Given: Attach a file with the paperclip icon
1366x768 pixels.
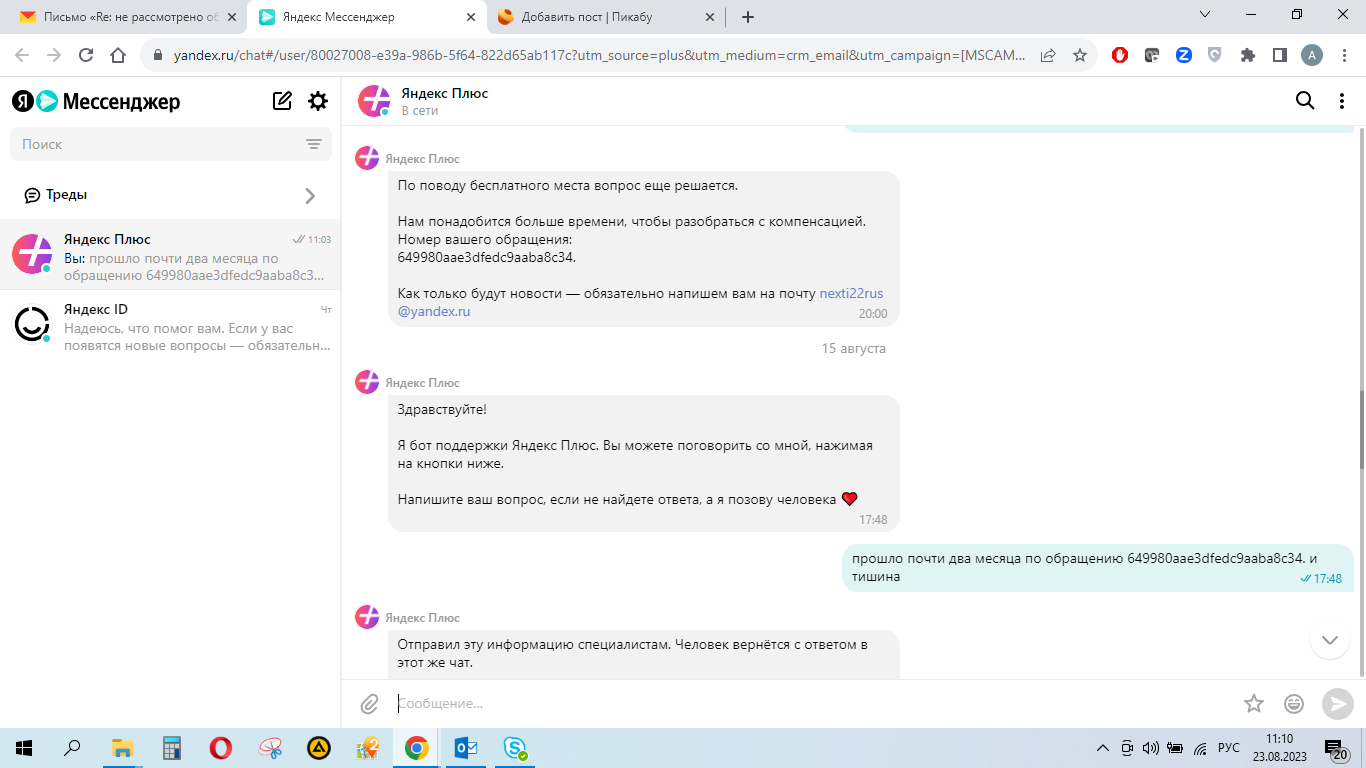Looking at the screenshot, I should [370, 704].
